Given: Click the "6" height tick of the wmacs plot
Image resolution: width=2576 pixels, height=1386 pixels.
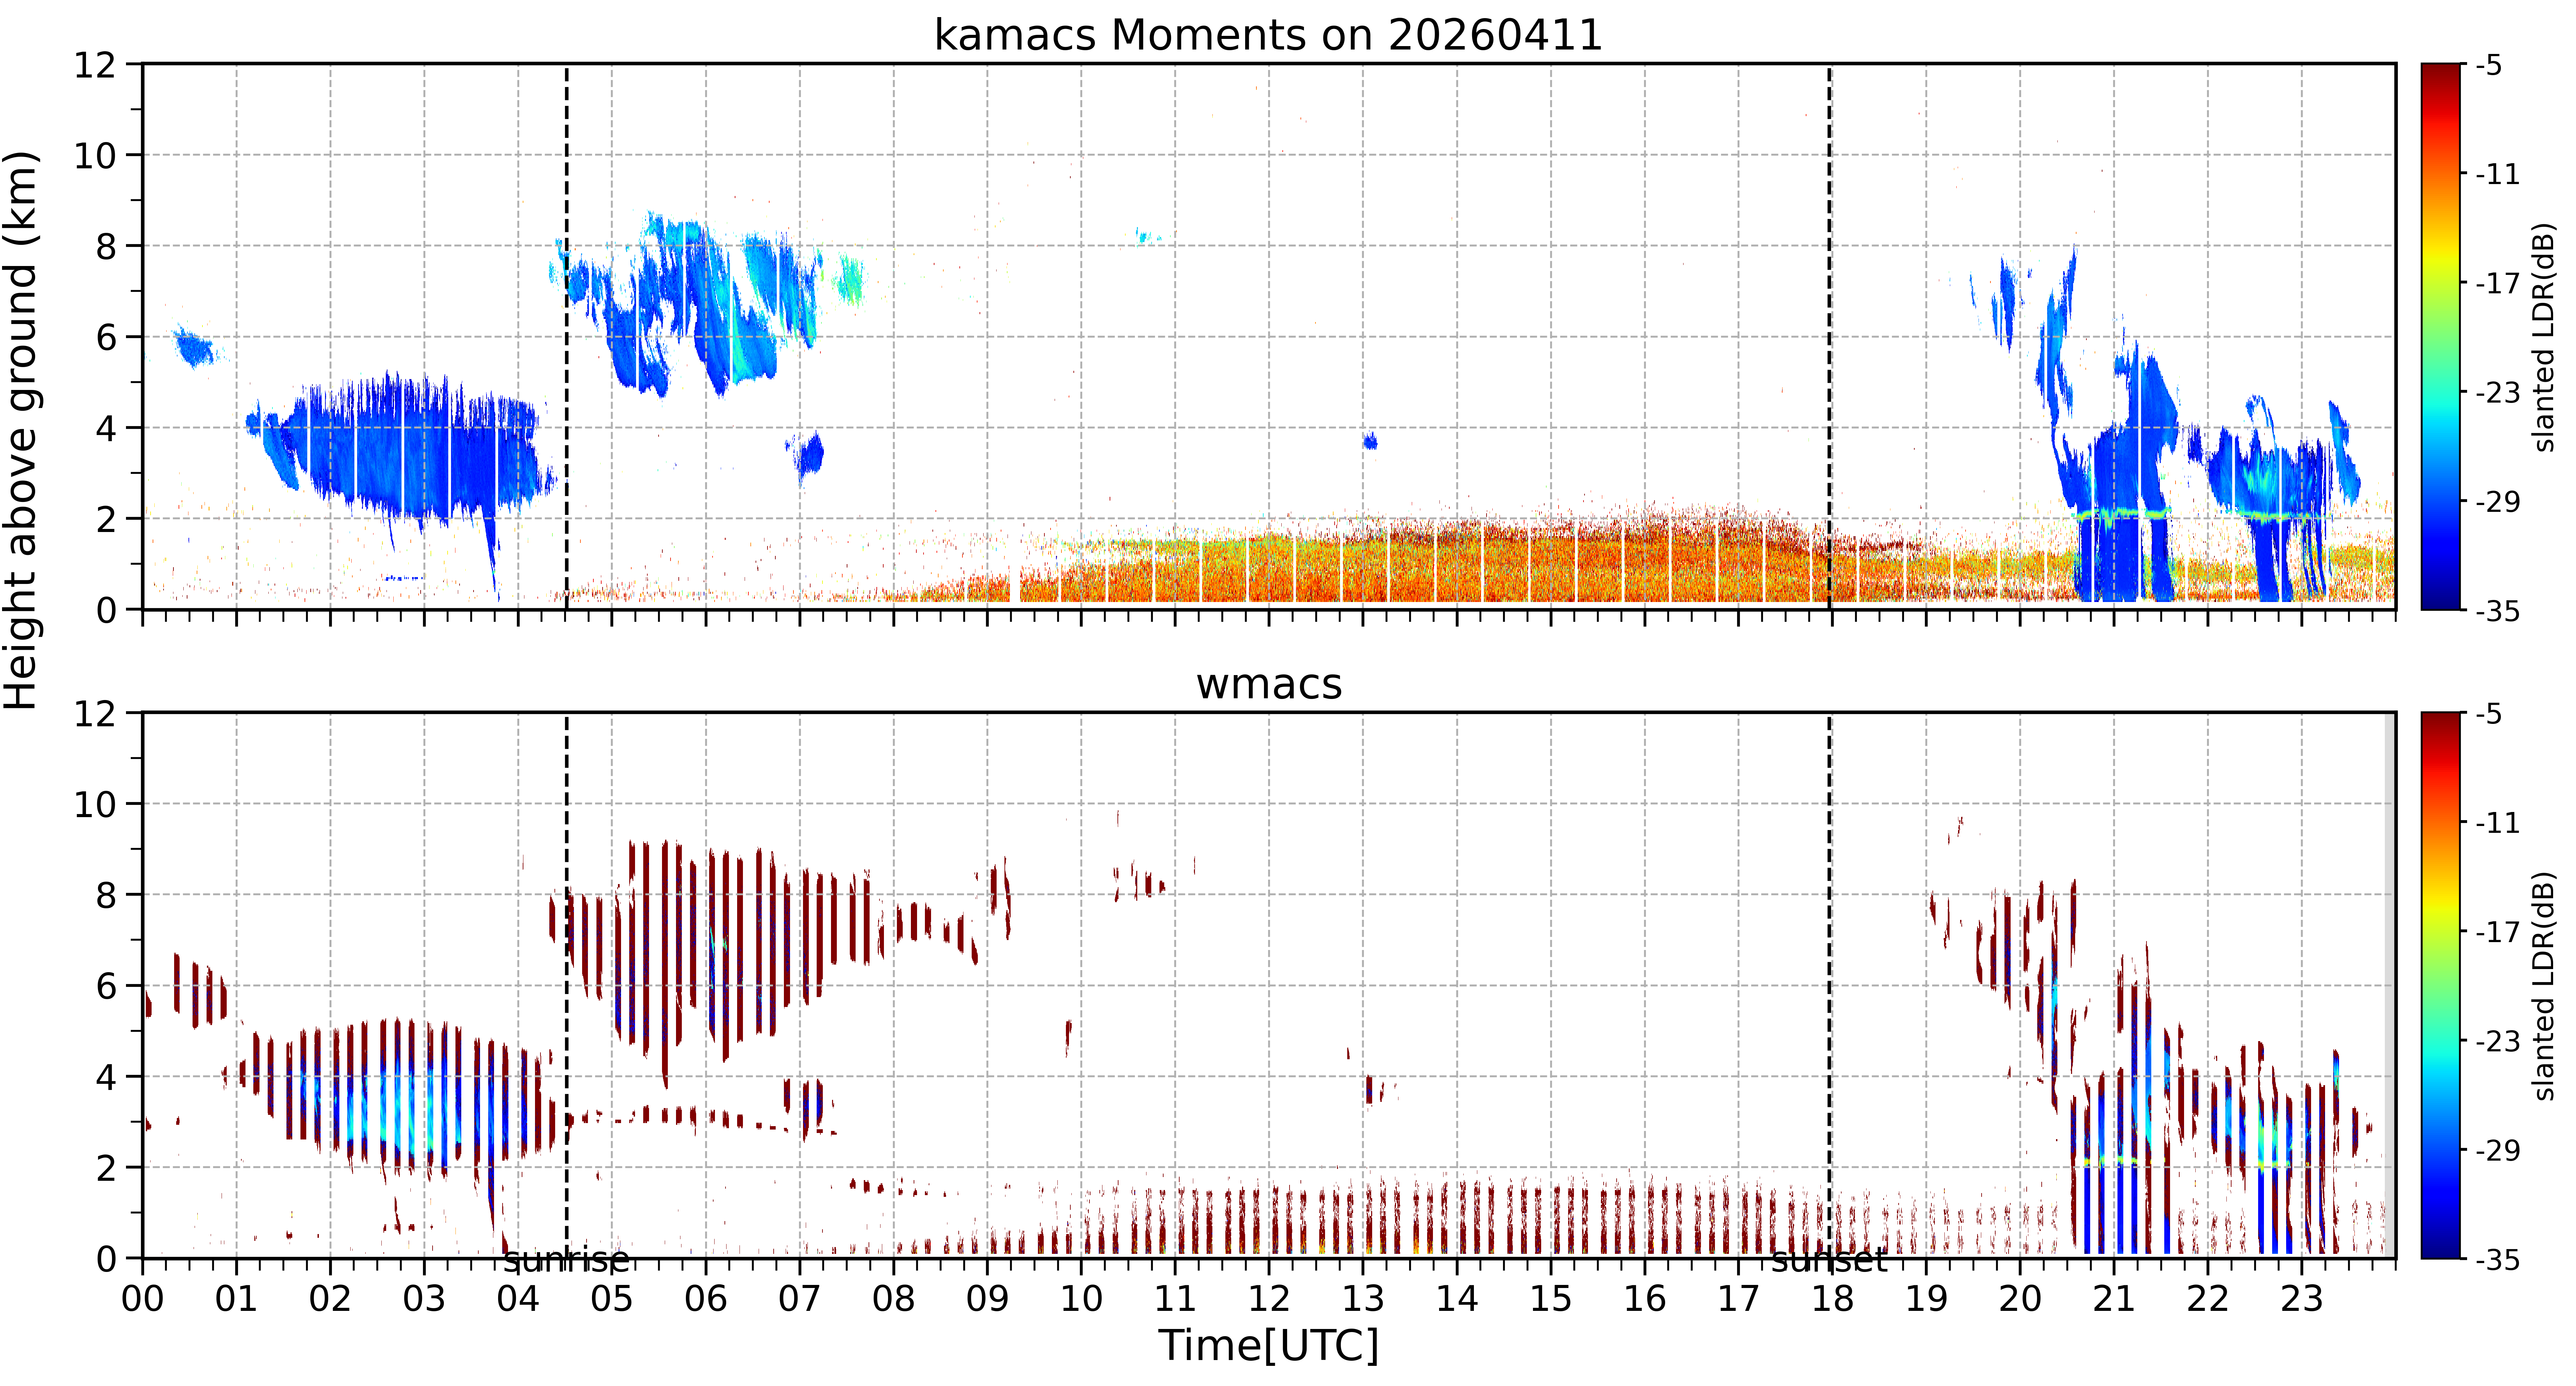Looking at the screenshot, I should pos(106,986).
